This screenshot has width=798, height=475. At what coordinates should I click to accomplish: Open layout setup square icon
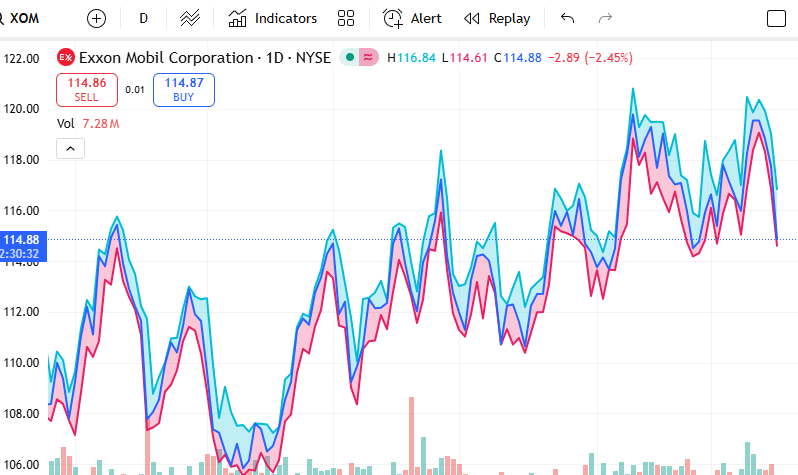(776, 19)
